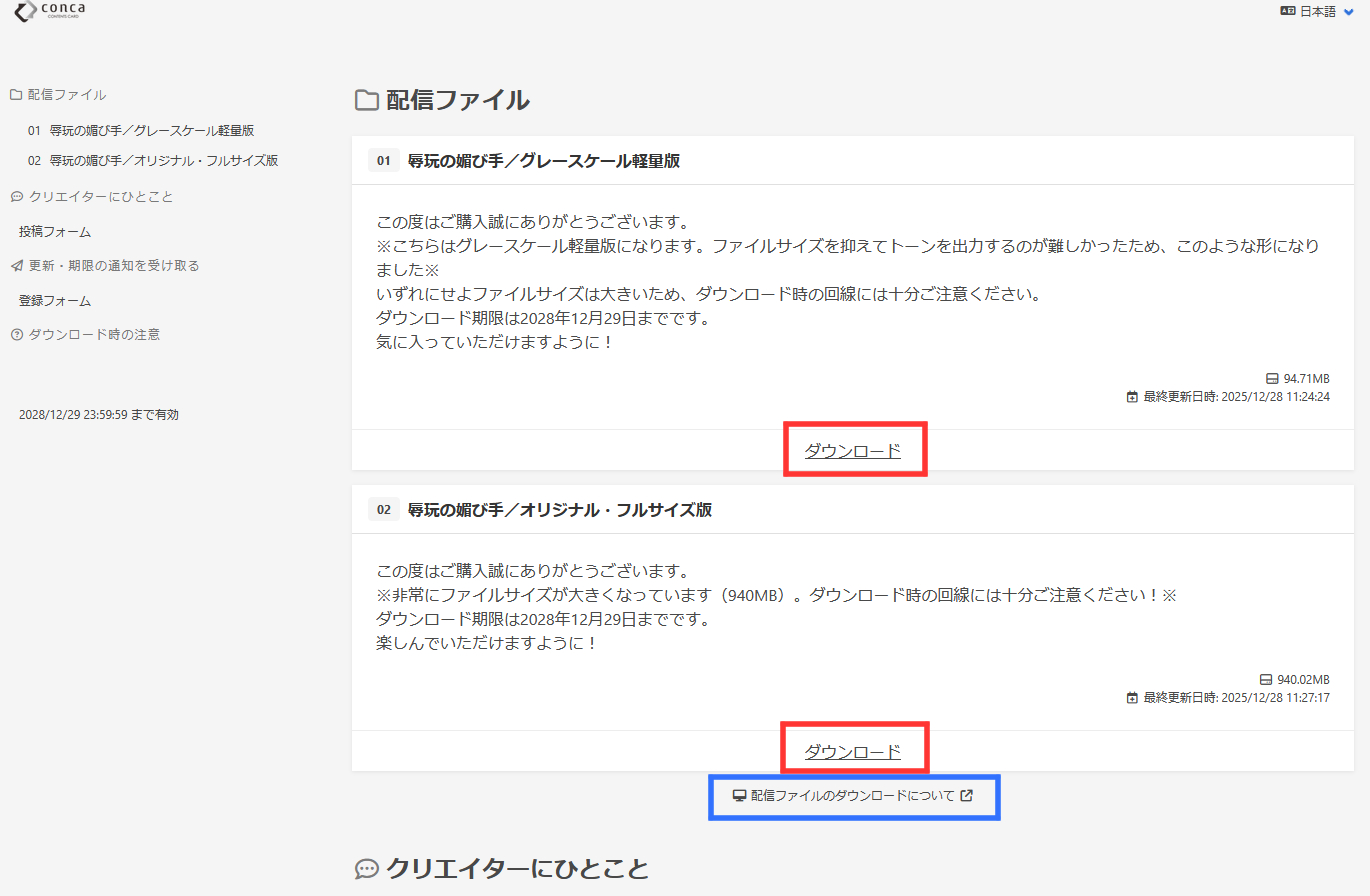Select sidebar item 02 オリジナル・フルサイズ版

(x=153, y=160)
